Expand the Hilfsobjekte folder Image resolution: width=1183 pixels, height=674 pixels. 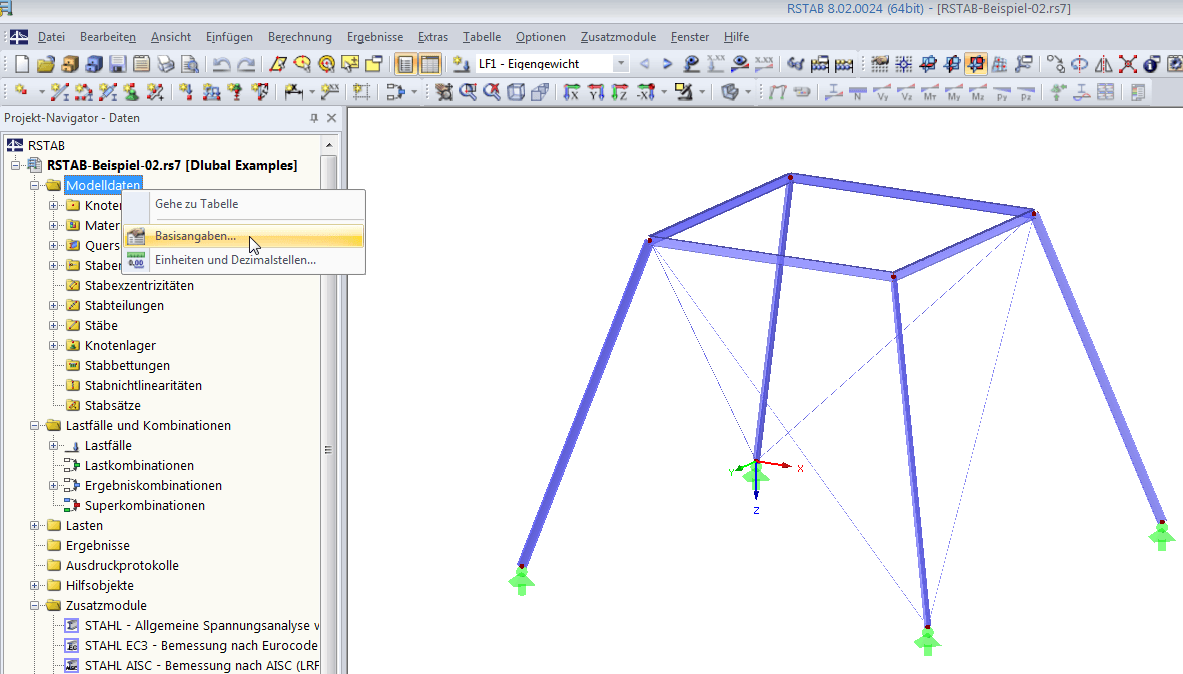click(x=34, y=586)
